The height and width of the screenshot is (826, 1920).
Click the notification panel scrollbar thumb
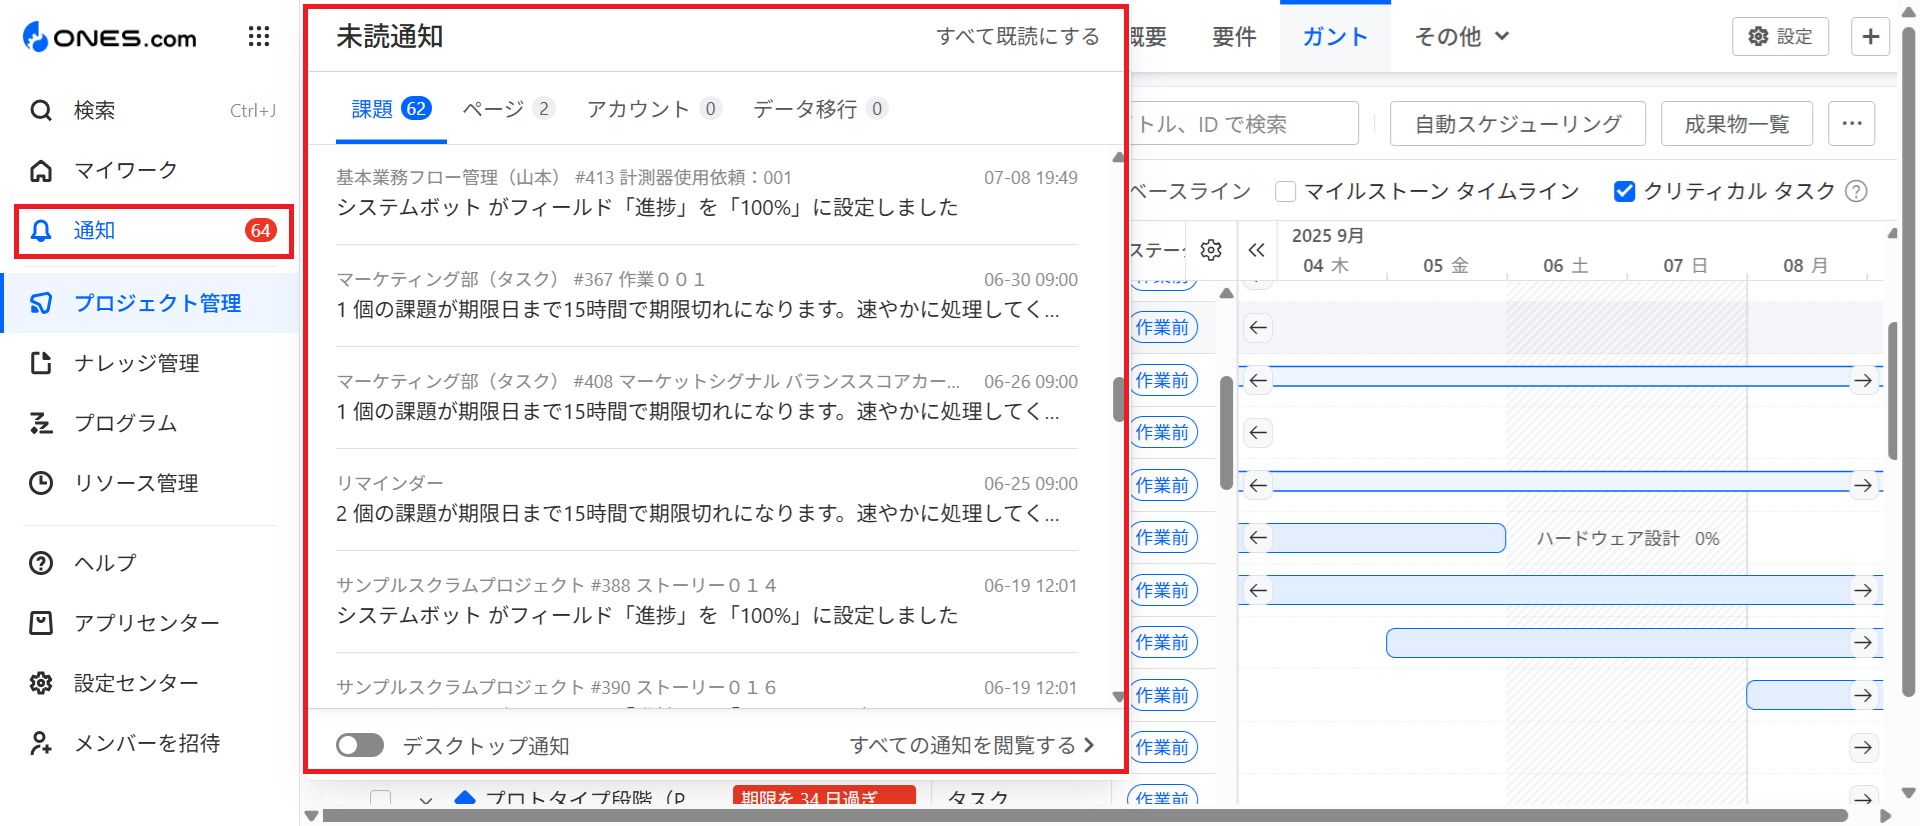pos(1118,399)
